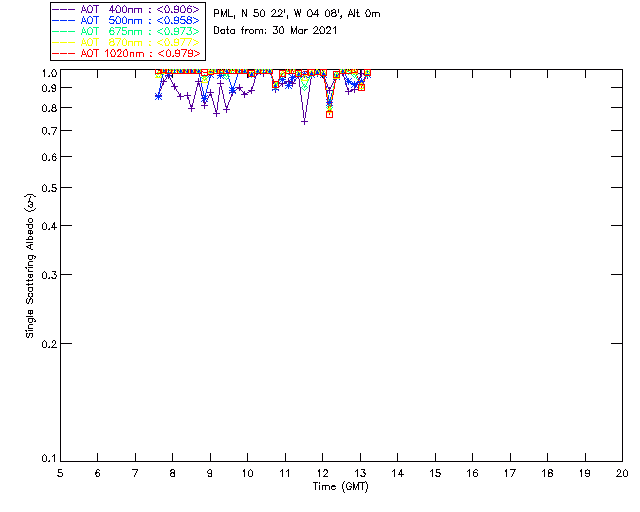
Task: Click the first blue asterisk data point
Action: click(158, 97)
